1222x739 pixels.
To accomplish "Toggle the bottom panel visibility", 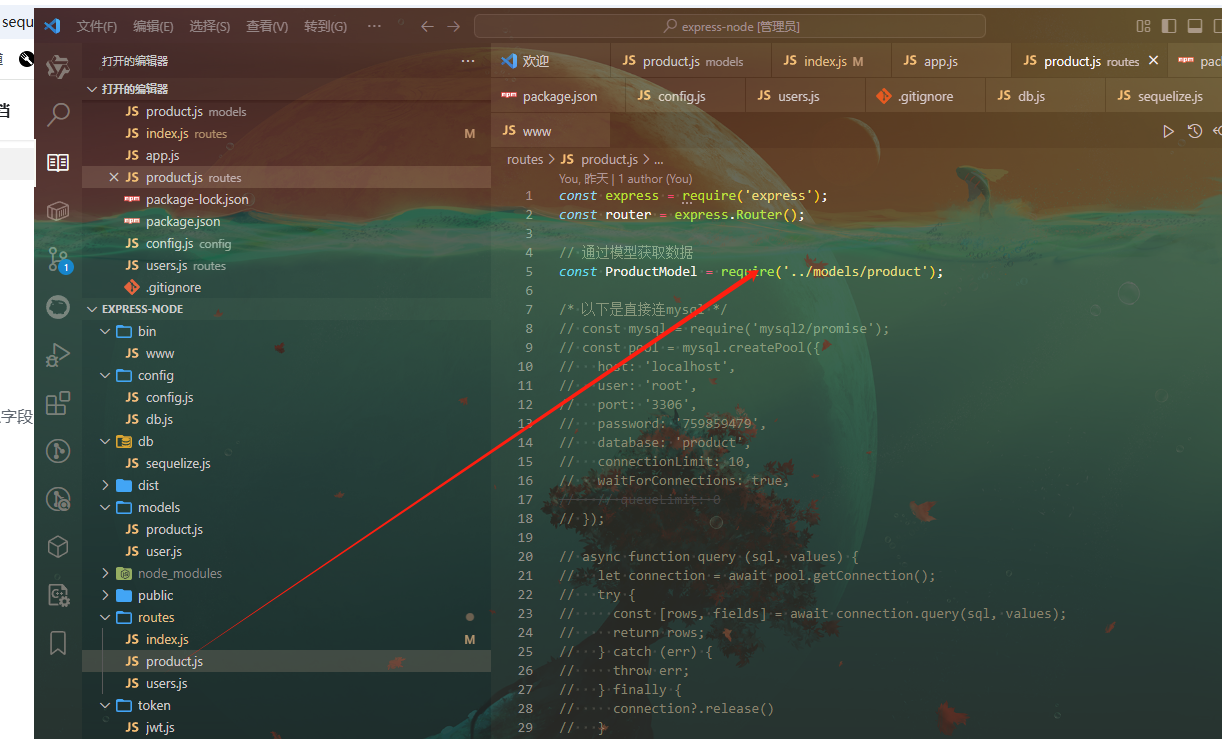I will point(1194,27).
